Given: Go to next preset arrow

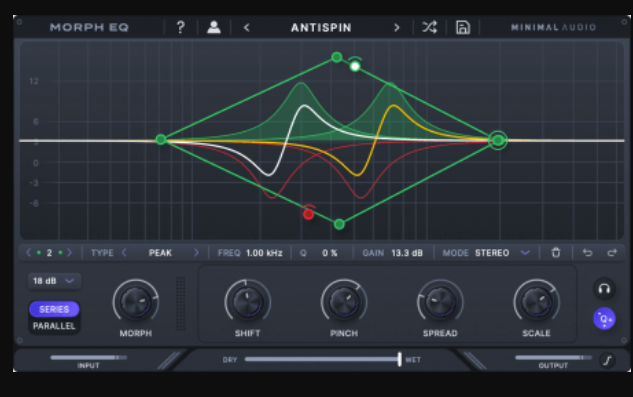Looking at the screenshot, I should (396, 27).
